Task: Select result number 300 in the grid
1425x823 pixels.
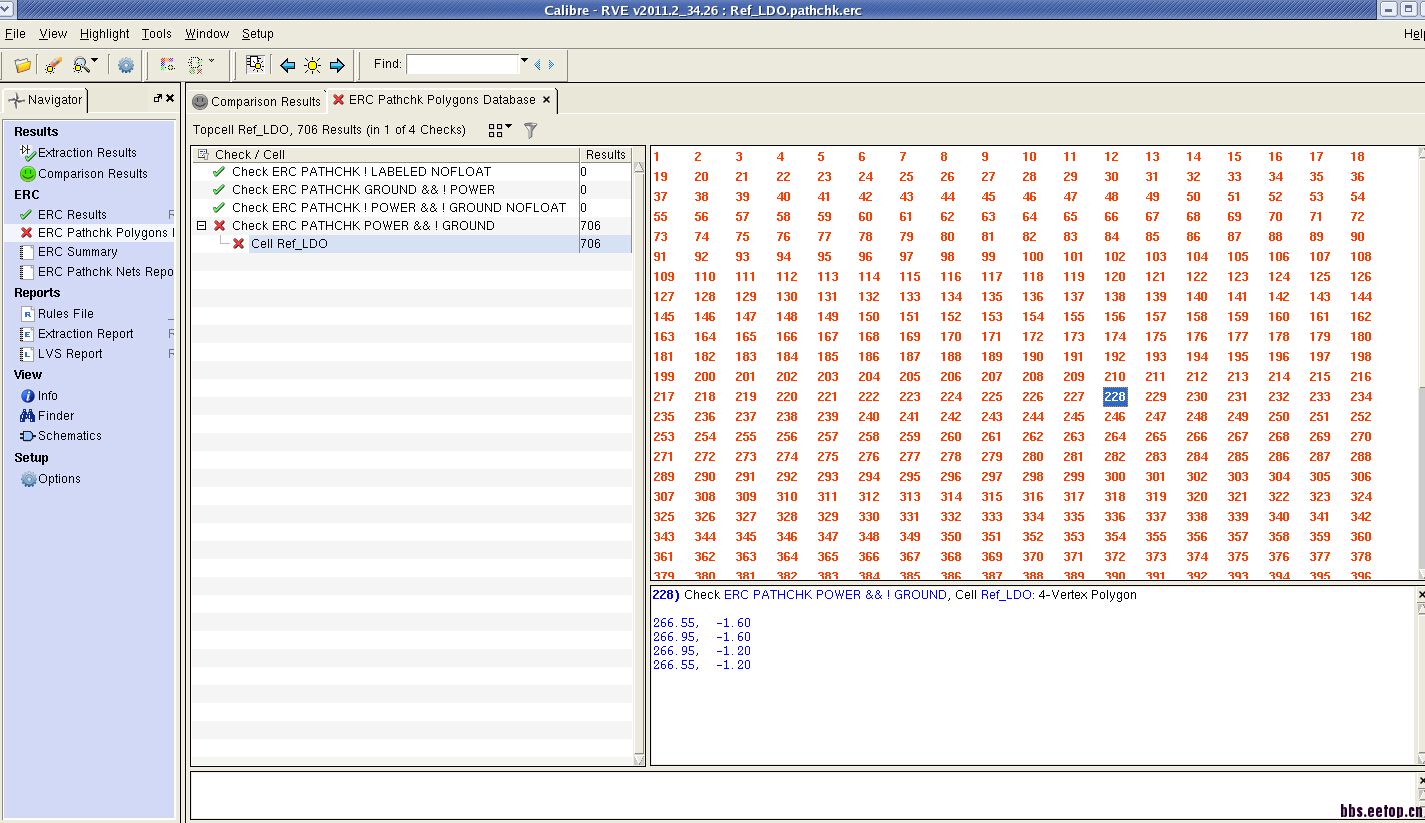Action: pyautogui.click(x=1114, y=477)
